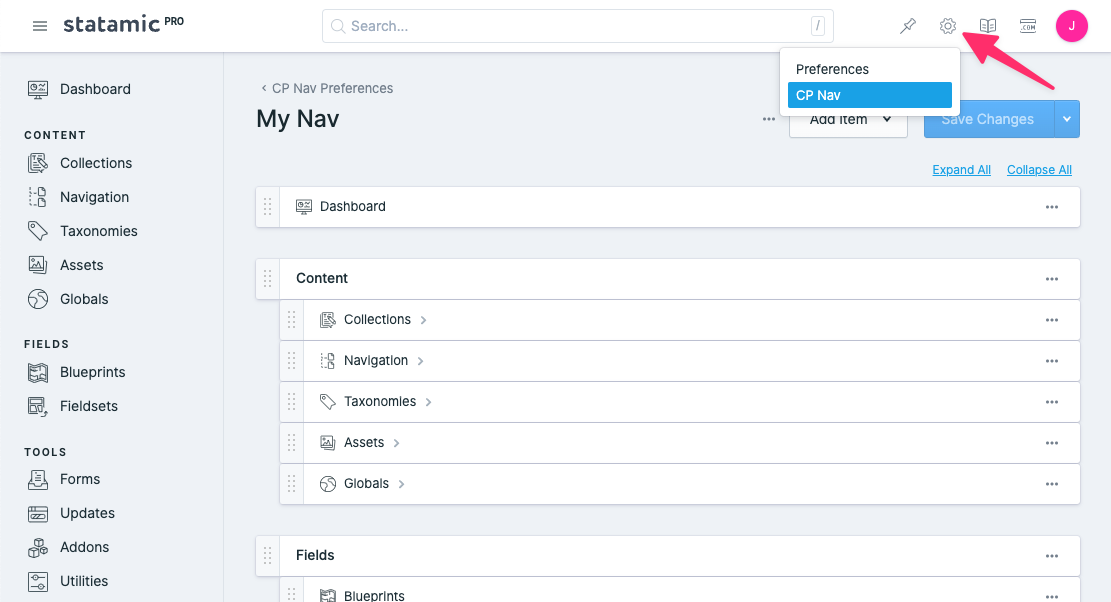The height and width of the screenshot is (602, 1111).
Task: Click the Globals icon under Content
Action: [37, 298]
